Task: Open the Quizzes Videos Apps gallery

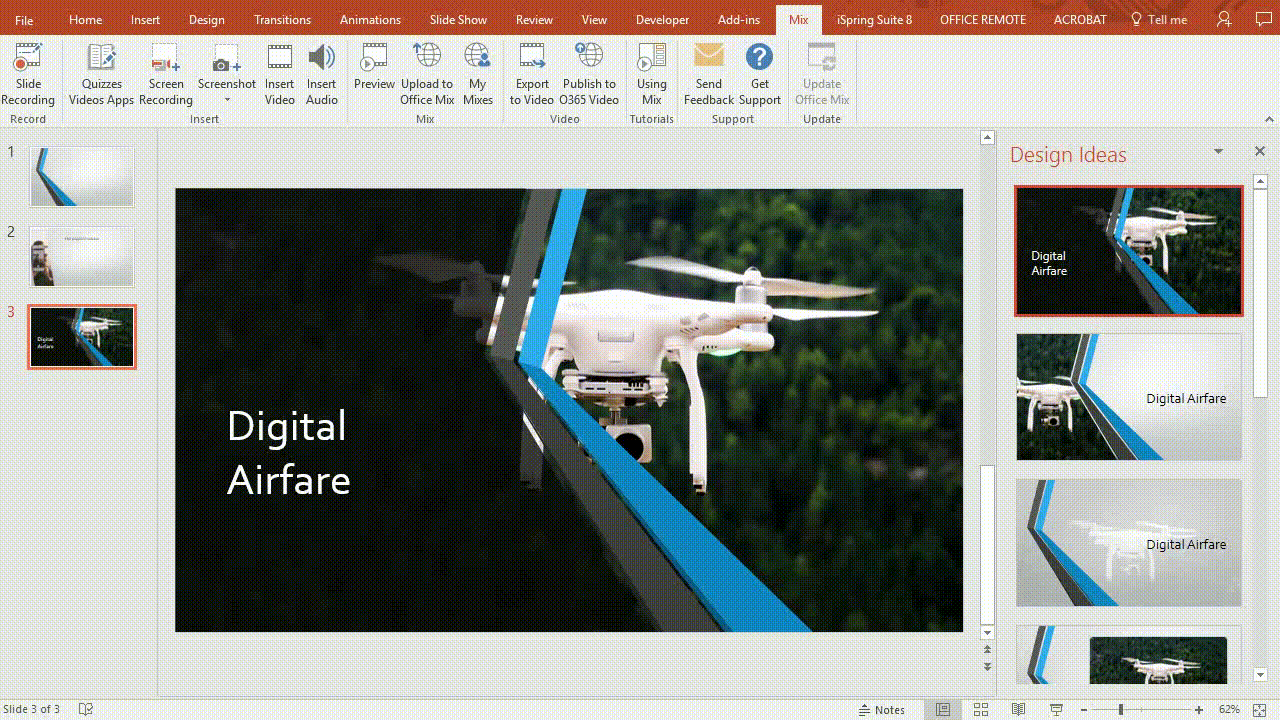Action: [100, 70]
